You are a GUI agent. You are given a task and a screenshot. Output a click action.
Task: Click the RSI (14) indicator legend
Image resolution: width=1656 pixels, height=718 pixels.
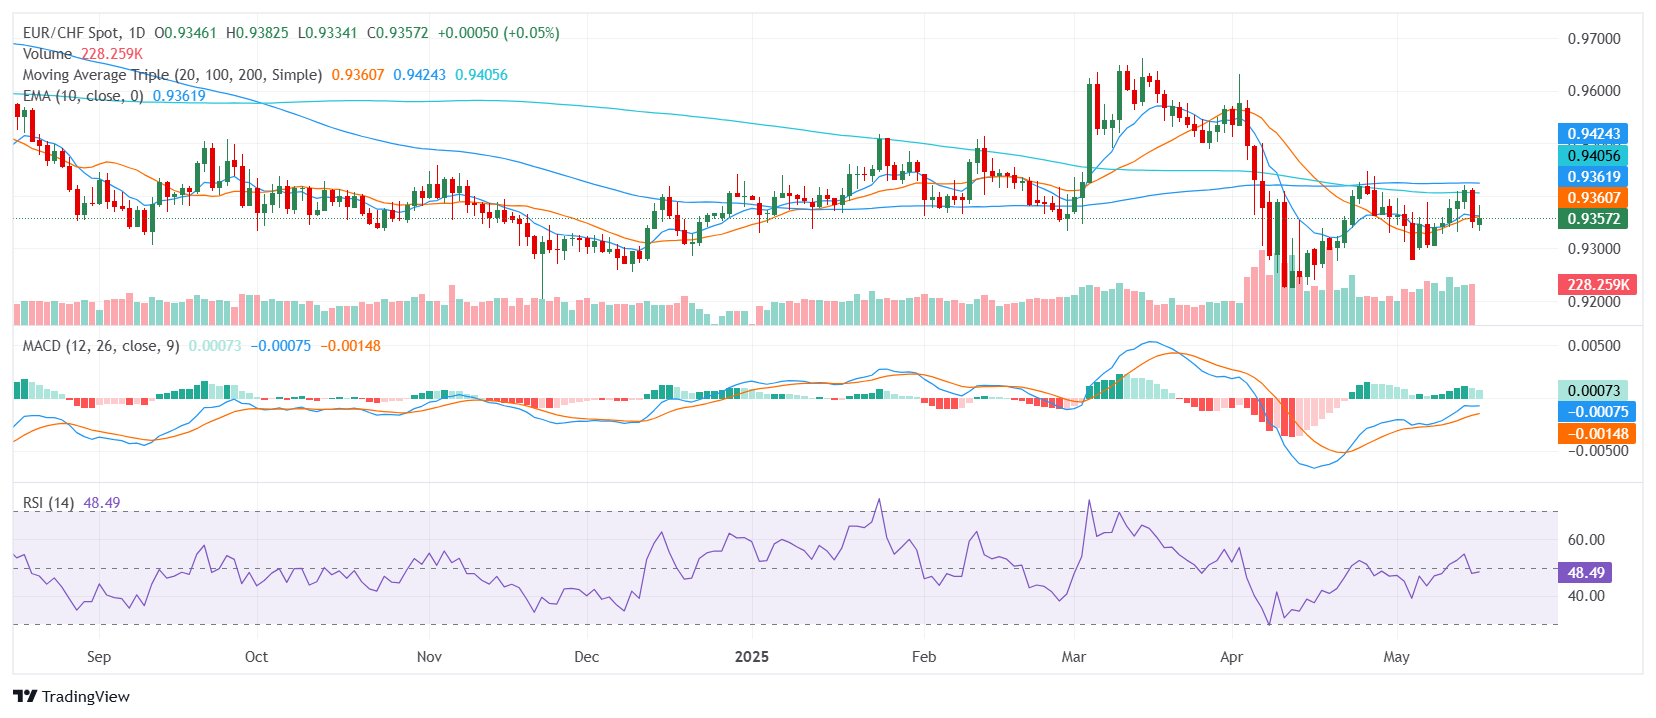tap(48, 503)
